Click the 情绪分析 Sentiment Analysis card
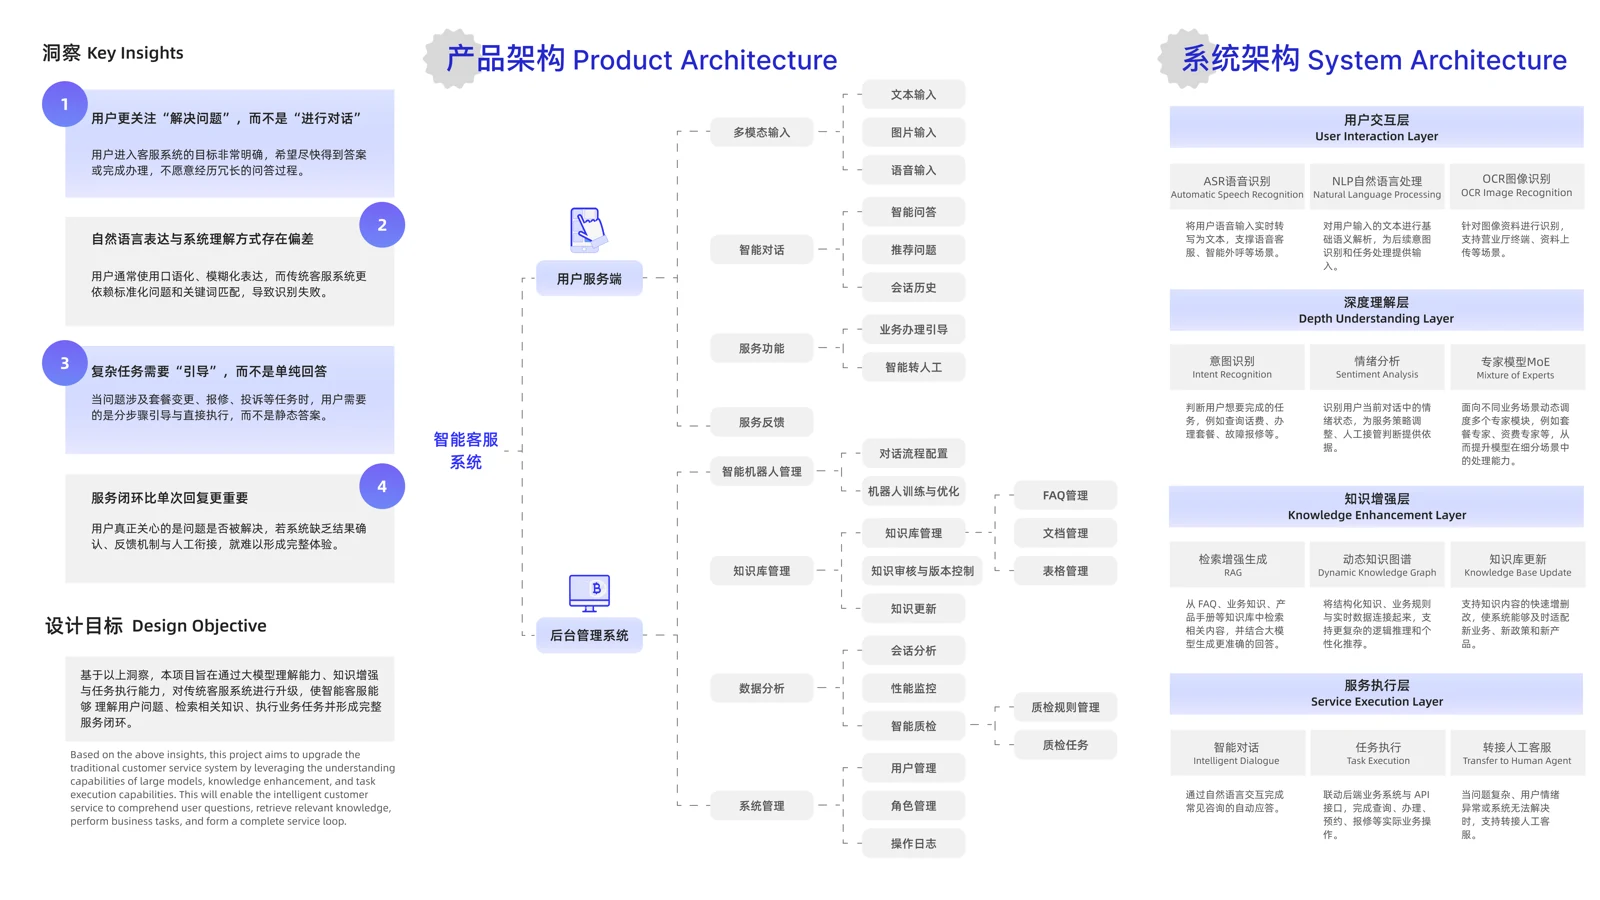The width and height of the screenshot is (1600, 900). [x=1377, y=367]
